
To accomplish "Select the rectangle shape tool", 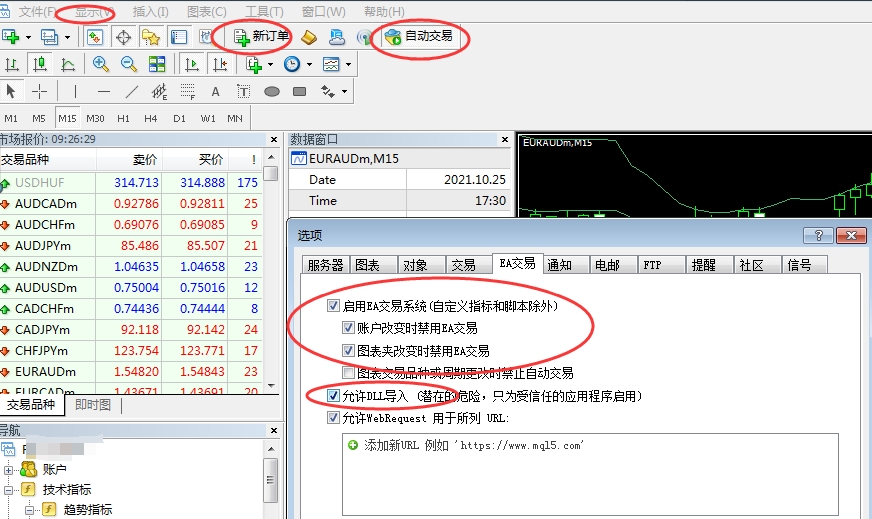I will (x=299, y=91).
